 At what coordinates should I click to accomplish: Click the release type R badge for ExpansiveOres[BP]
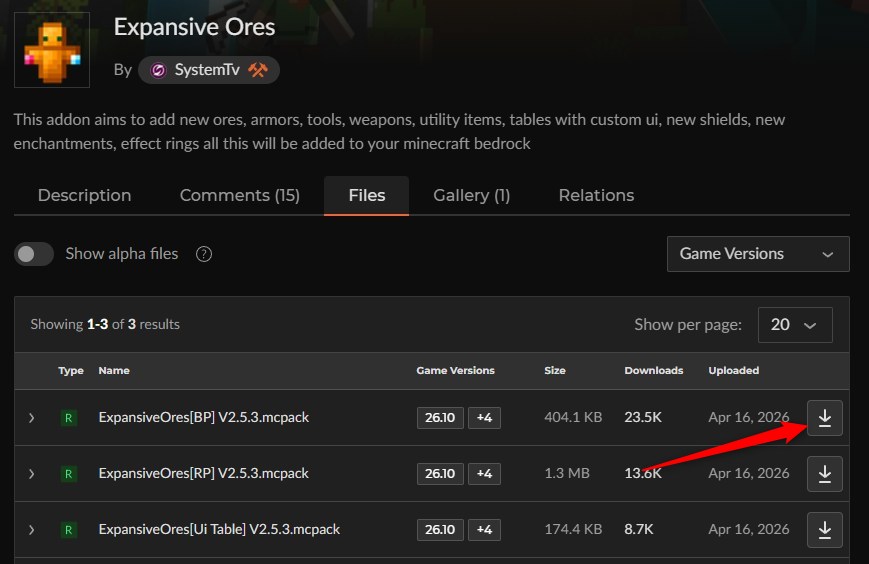coord(69,418)
